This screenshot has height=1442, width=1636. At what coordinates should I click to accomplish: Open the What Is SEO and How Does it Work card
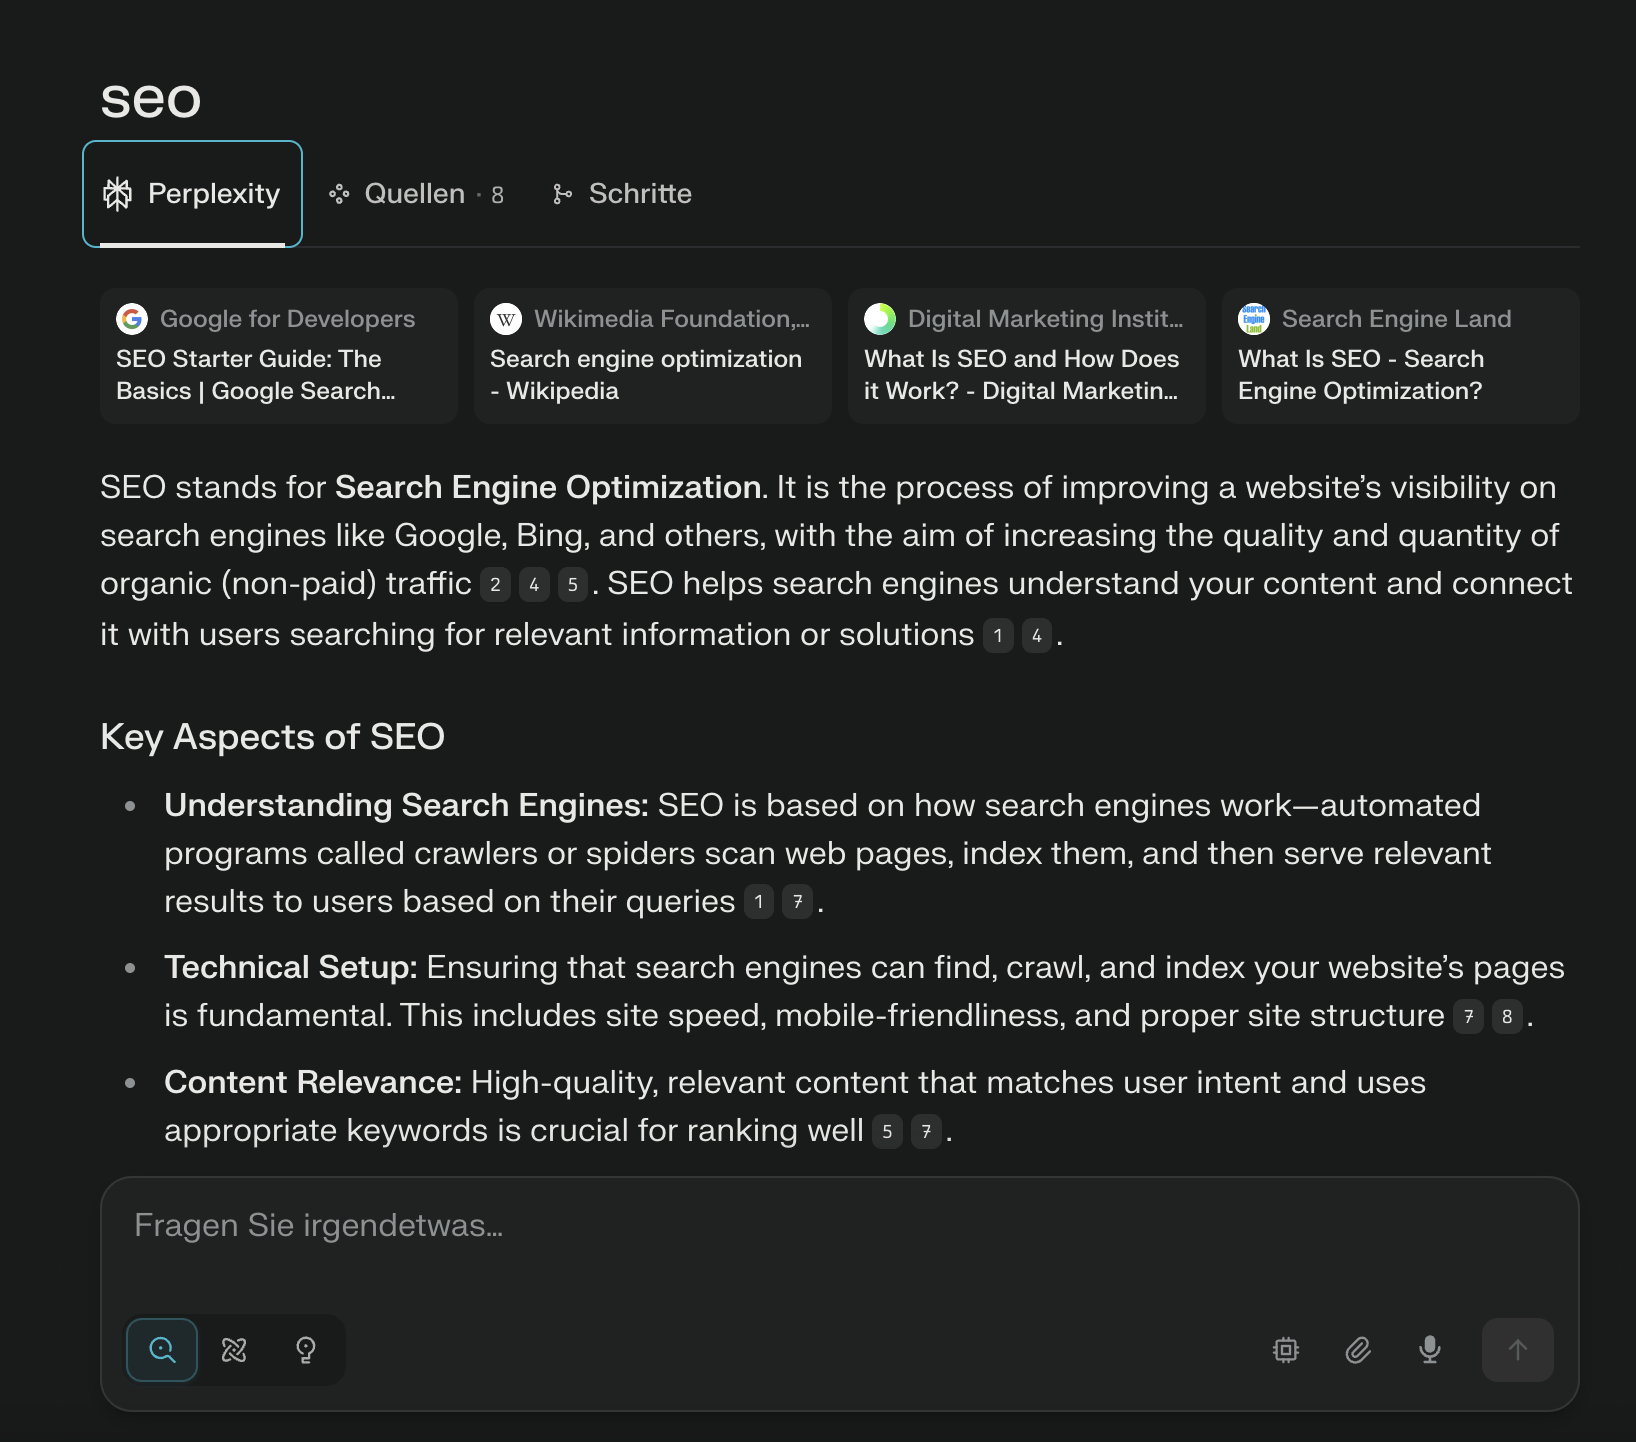point(1027,356)
